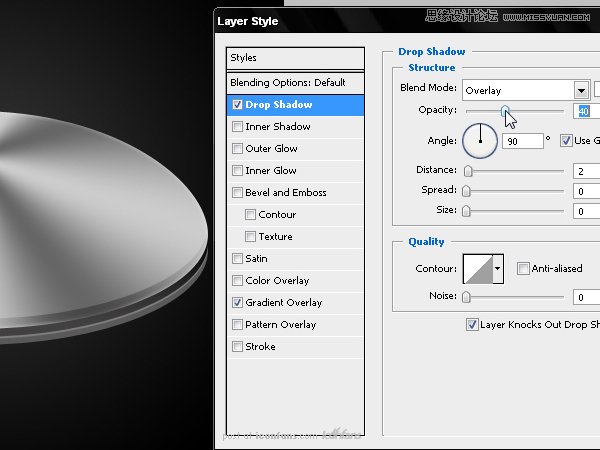Select the Outer Glow label
Viewport: 600px width, 450px height.
(271, 148)
